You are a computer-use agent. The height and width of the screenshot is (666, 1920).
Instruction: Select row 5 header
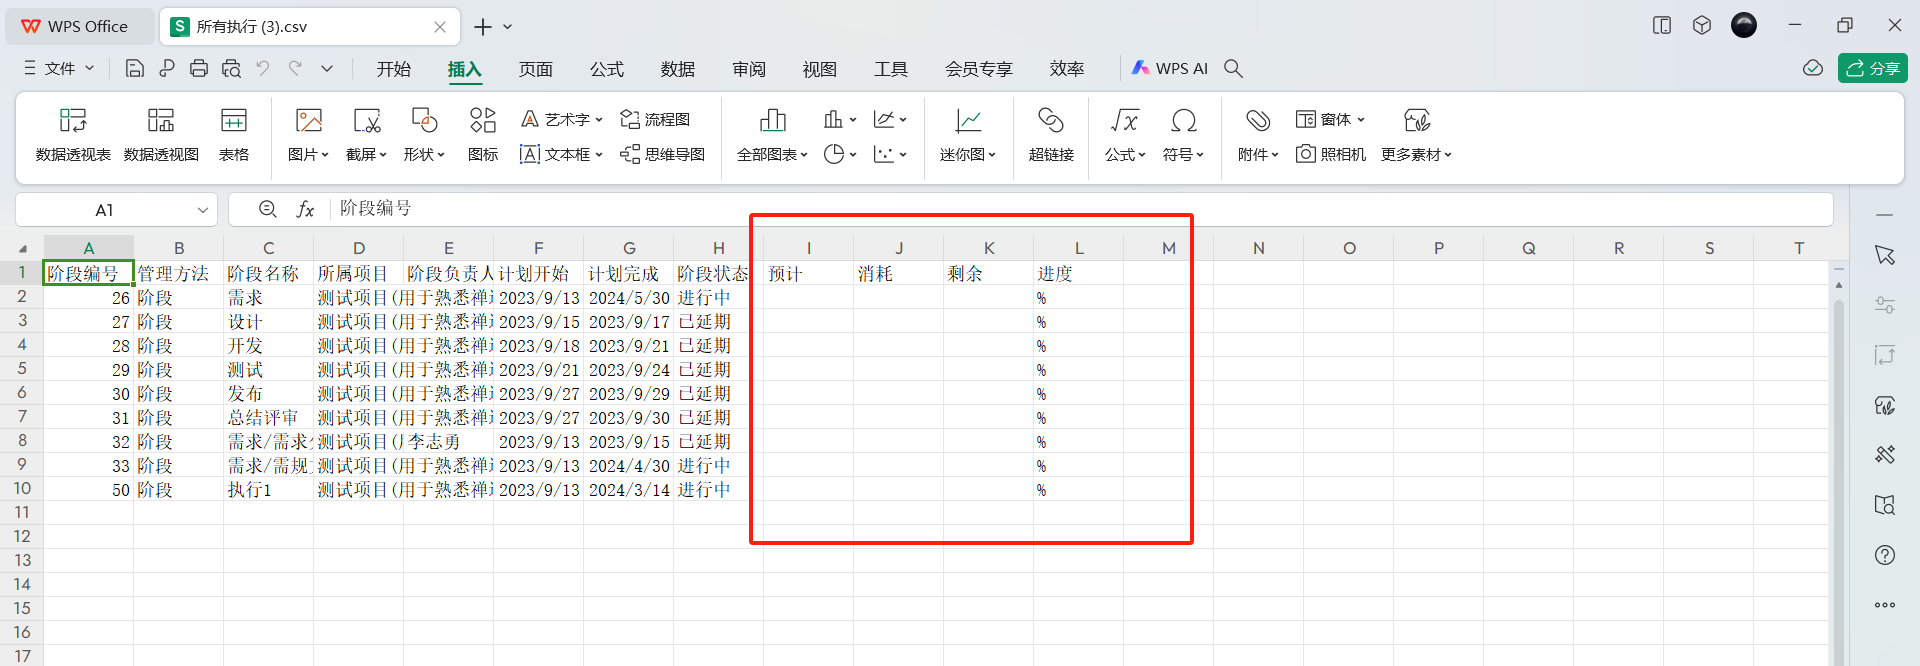pos(22,369)
